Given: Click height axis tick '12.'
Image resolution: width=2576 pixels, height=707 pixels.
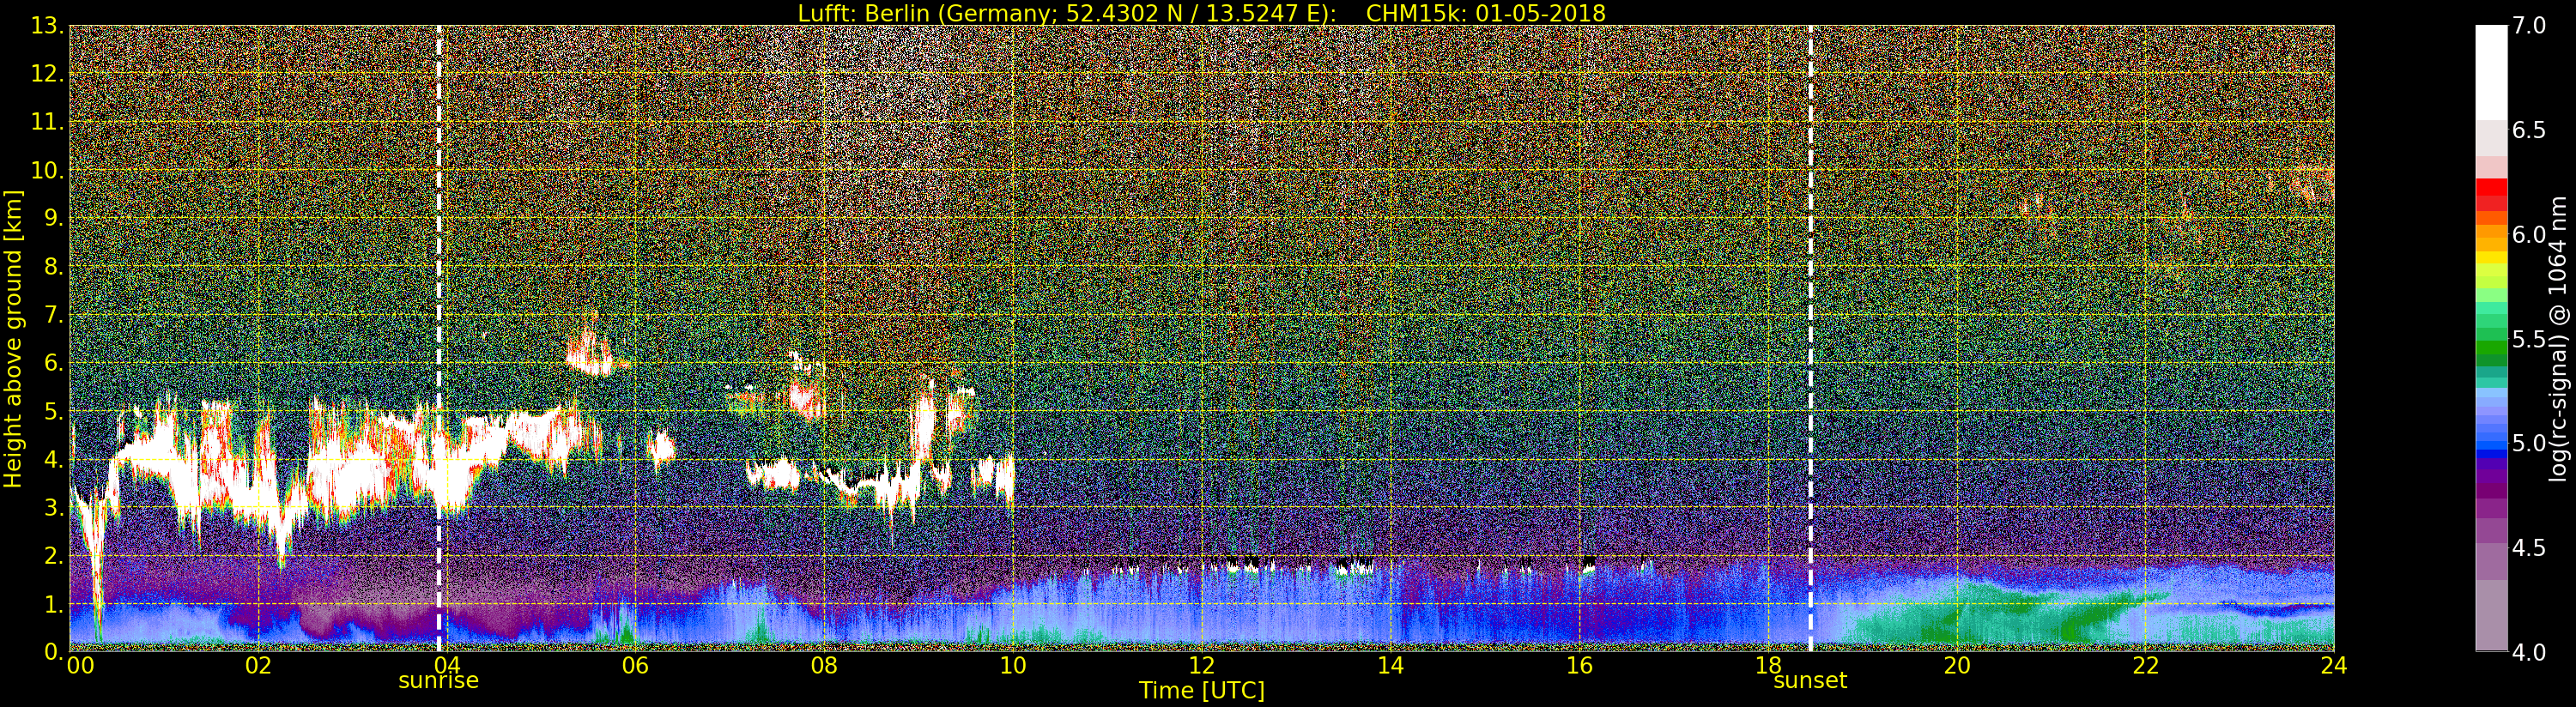Looking at the screenshot, I should (48, 74).
